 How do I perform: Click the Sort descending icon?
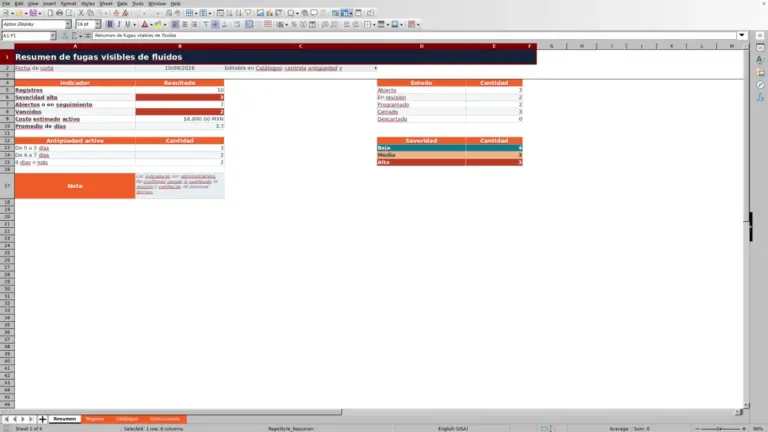[x=239, y=13]
